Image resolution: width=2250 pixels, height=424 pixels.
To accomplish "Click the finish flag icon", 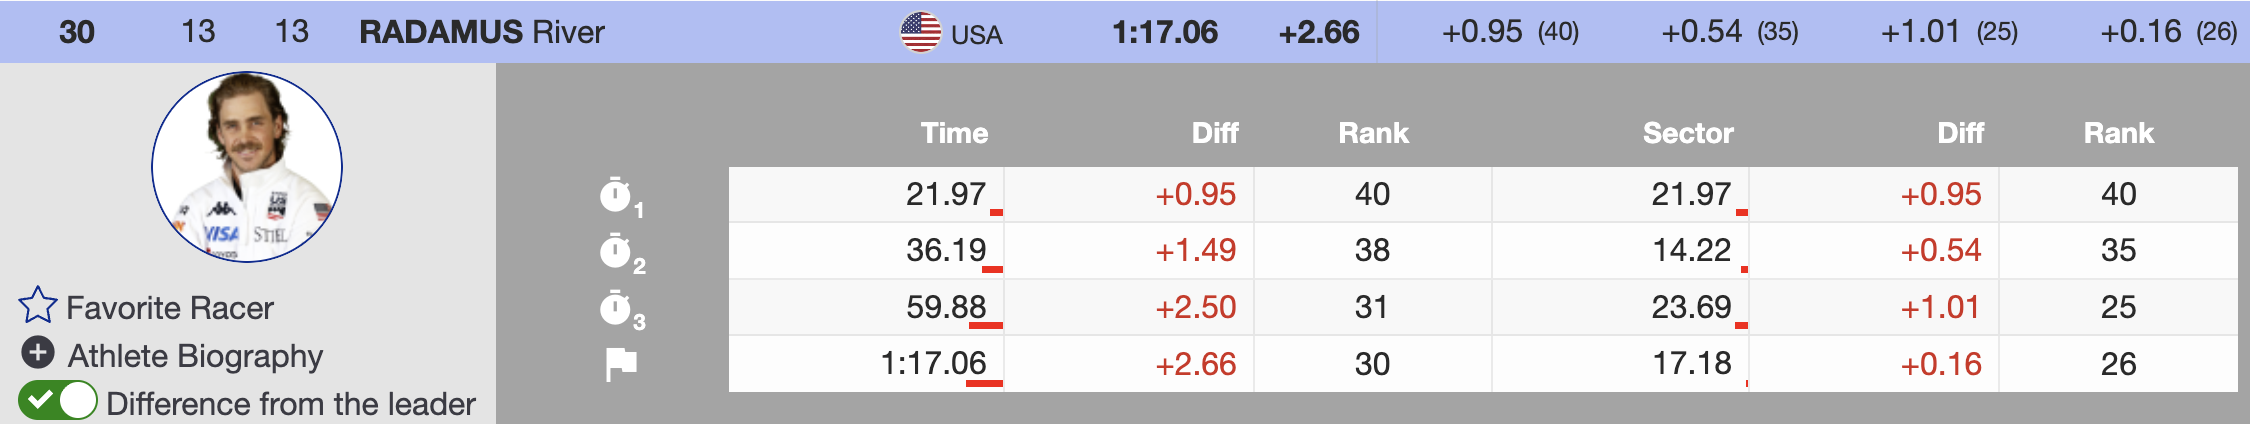I will pyautogui.click(x=621, y=364).
